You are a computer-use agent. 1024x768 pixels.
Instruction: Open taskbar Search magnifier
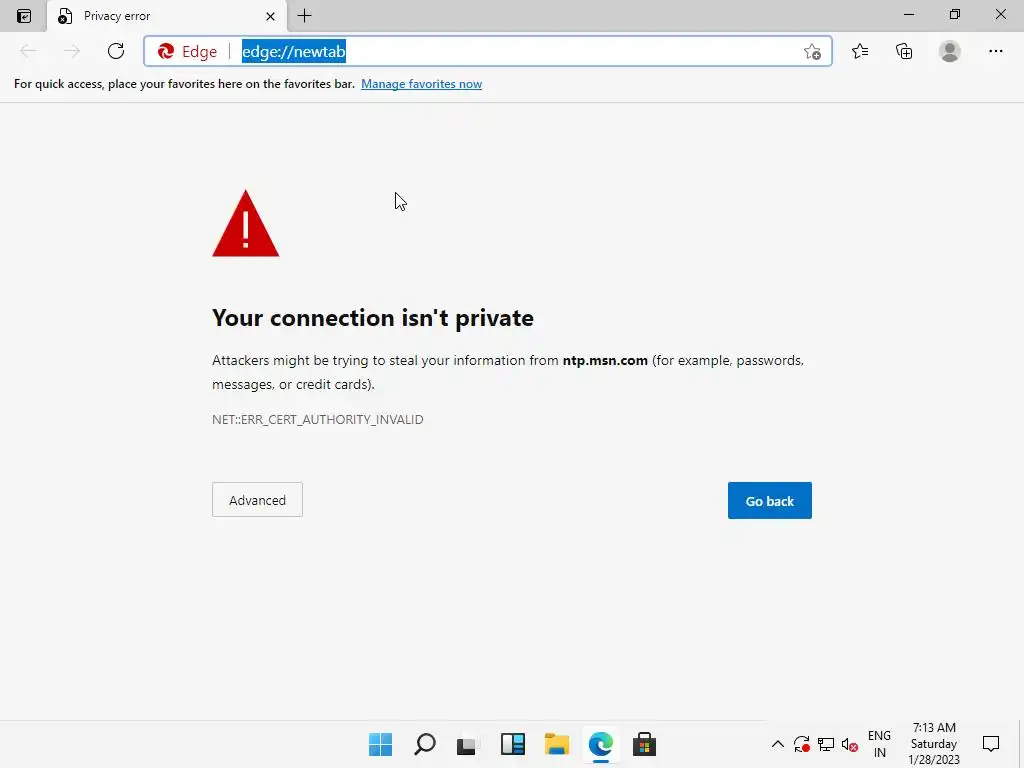(424, 744)
